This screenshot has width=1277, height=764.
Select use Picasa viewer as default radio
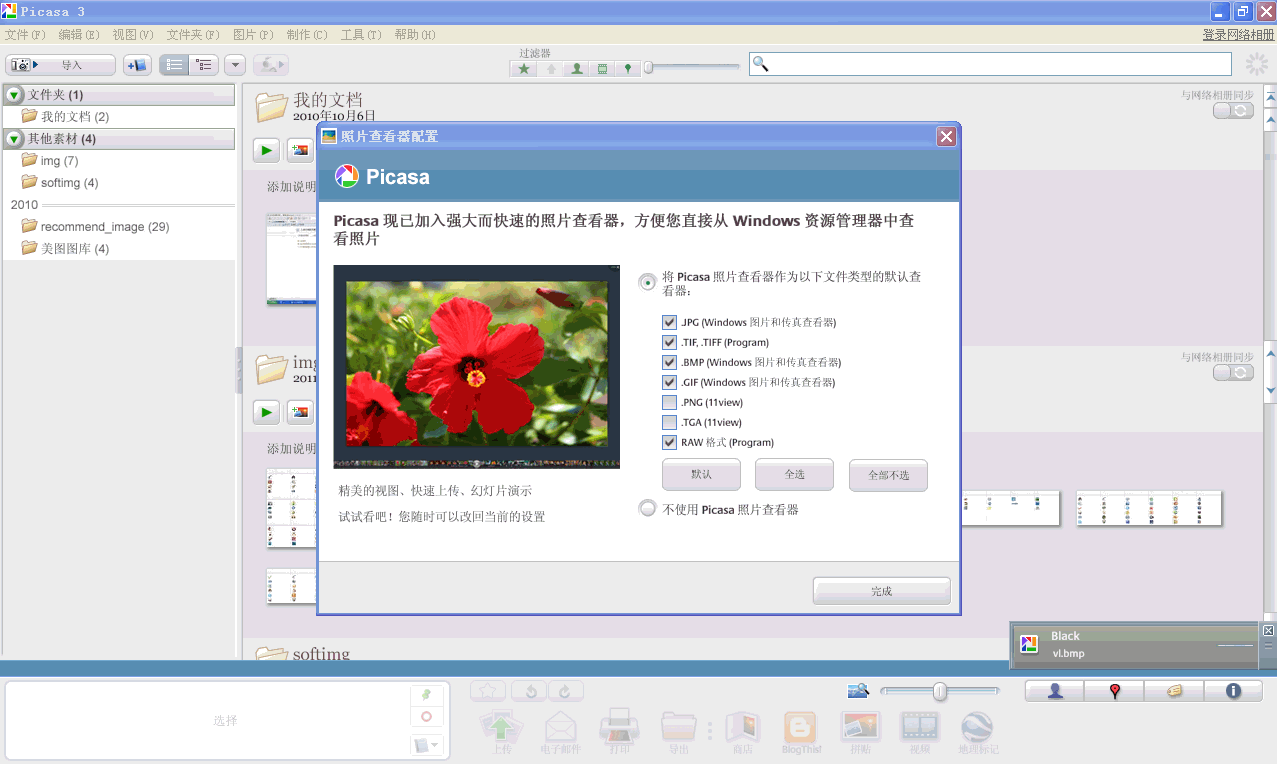pos(648,283)
